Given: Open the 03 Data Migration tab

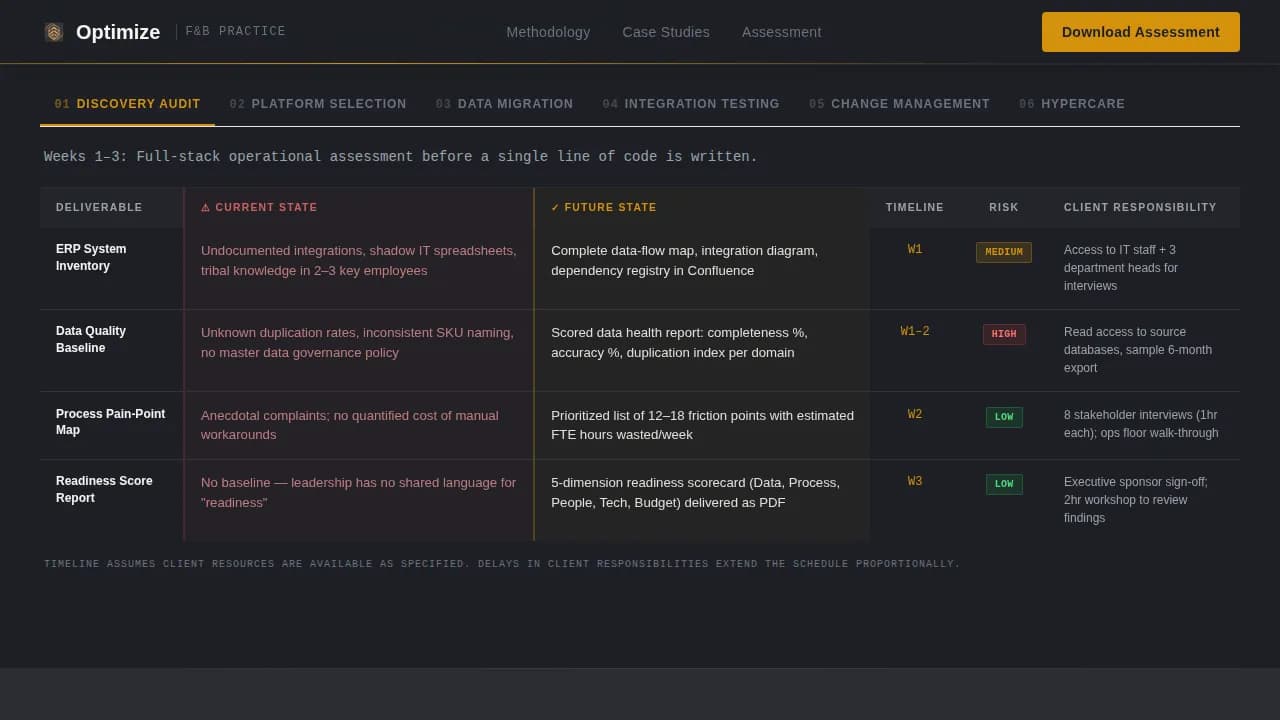Looking at the screenshot, I should [504, 104].
